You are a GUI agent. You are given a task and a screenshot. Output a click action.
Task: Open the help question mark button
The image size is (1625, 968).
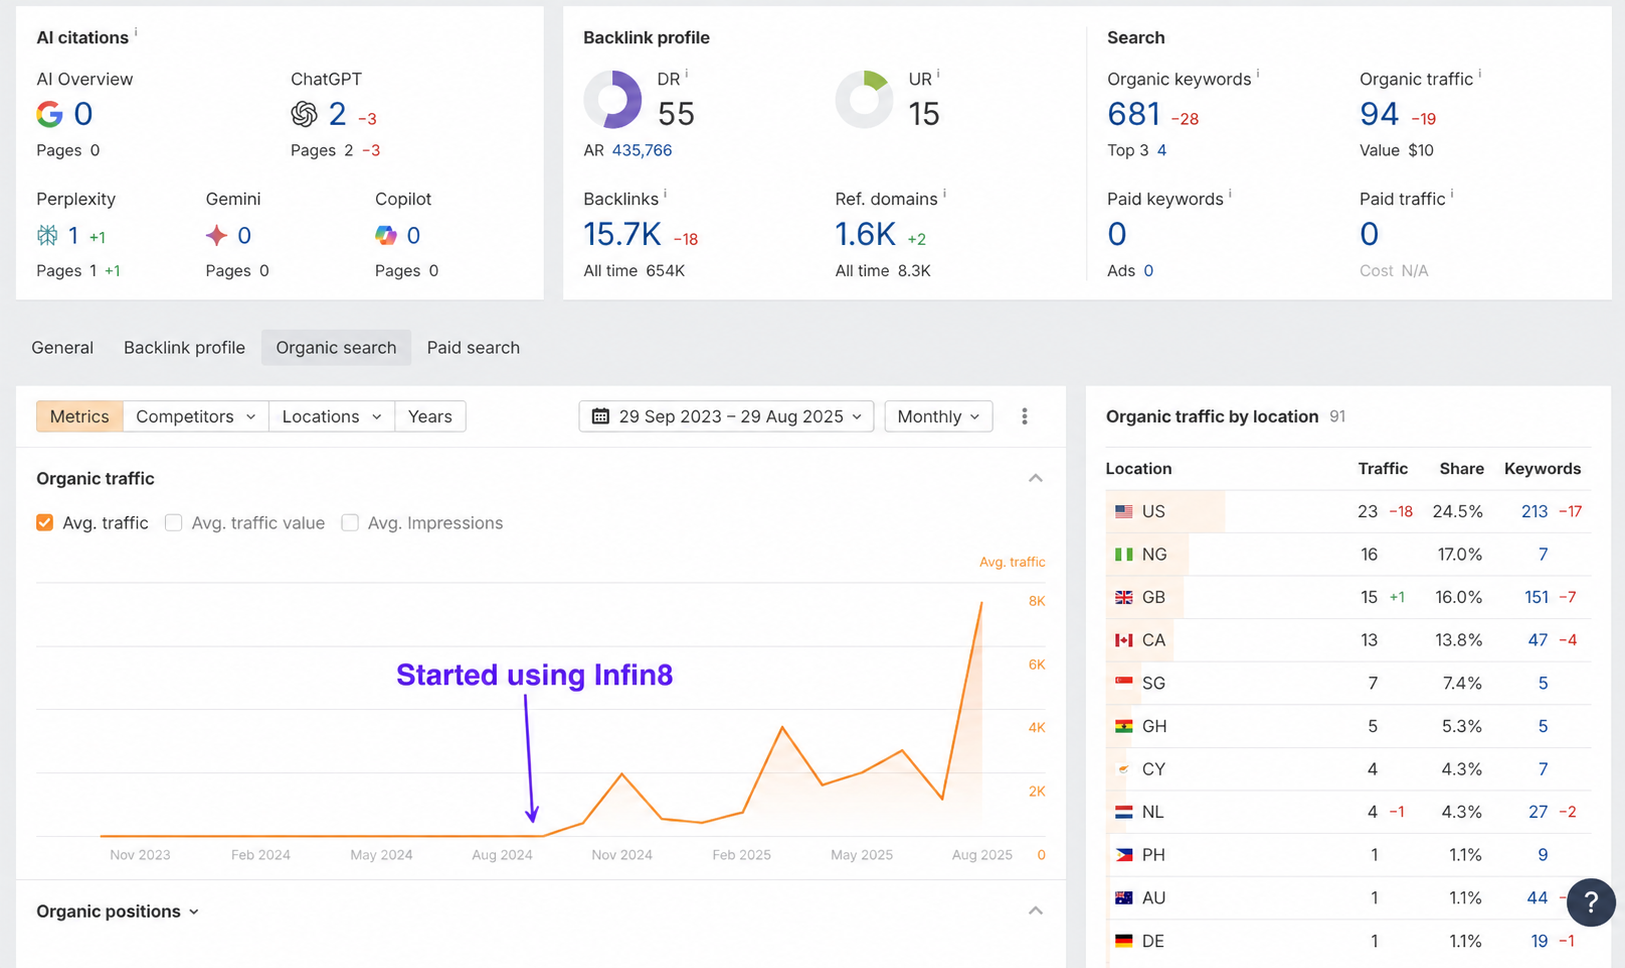(1591, 902)
